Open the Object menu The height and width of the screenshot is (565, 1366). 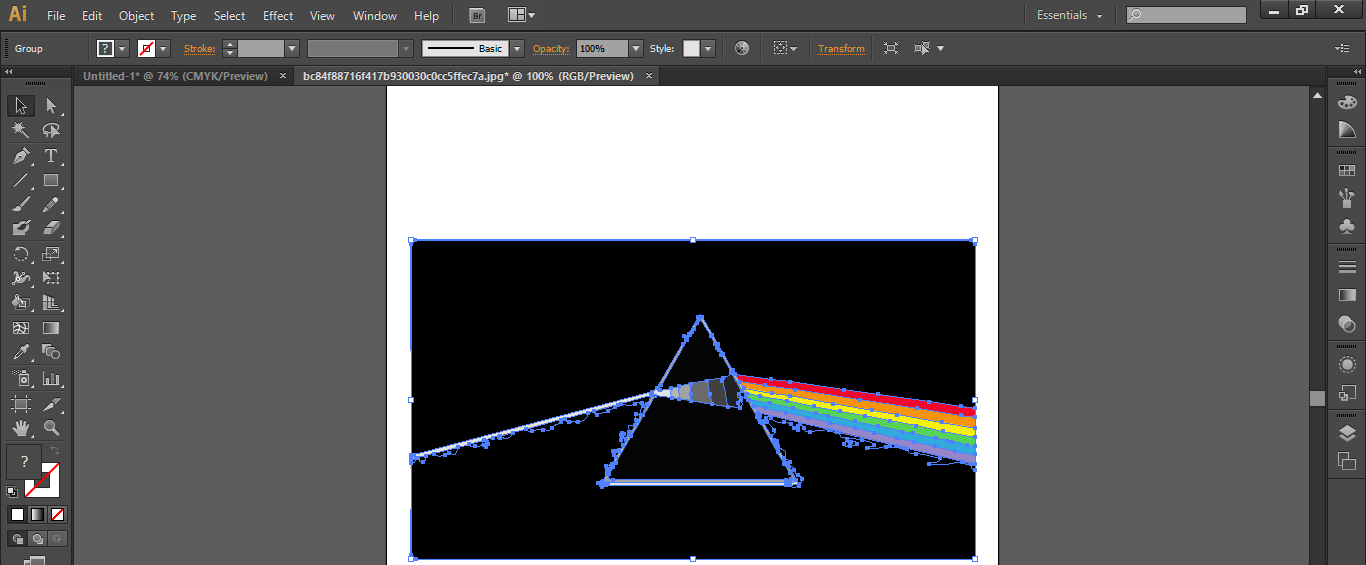click(136, 16)
